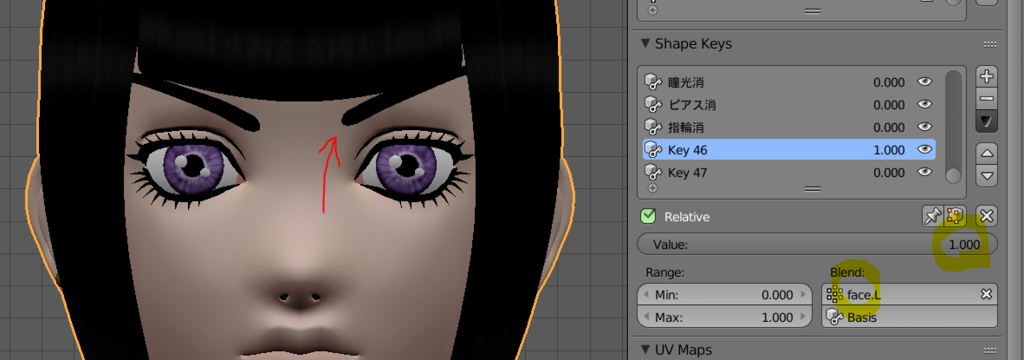Select the ピアス消 shape key row
The image size is (1024, 360).
[x=789, y=105]
